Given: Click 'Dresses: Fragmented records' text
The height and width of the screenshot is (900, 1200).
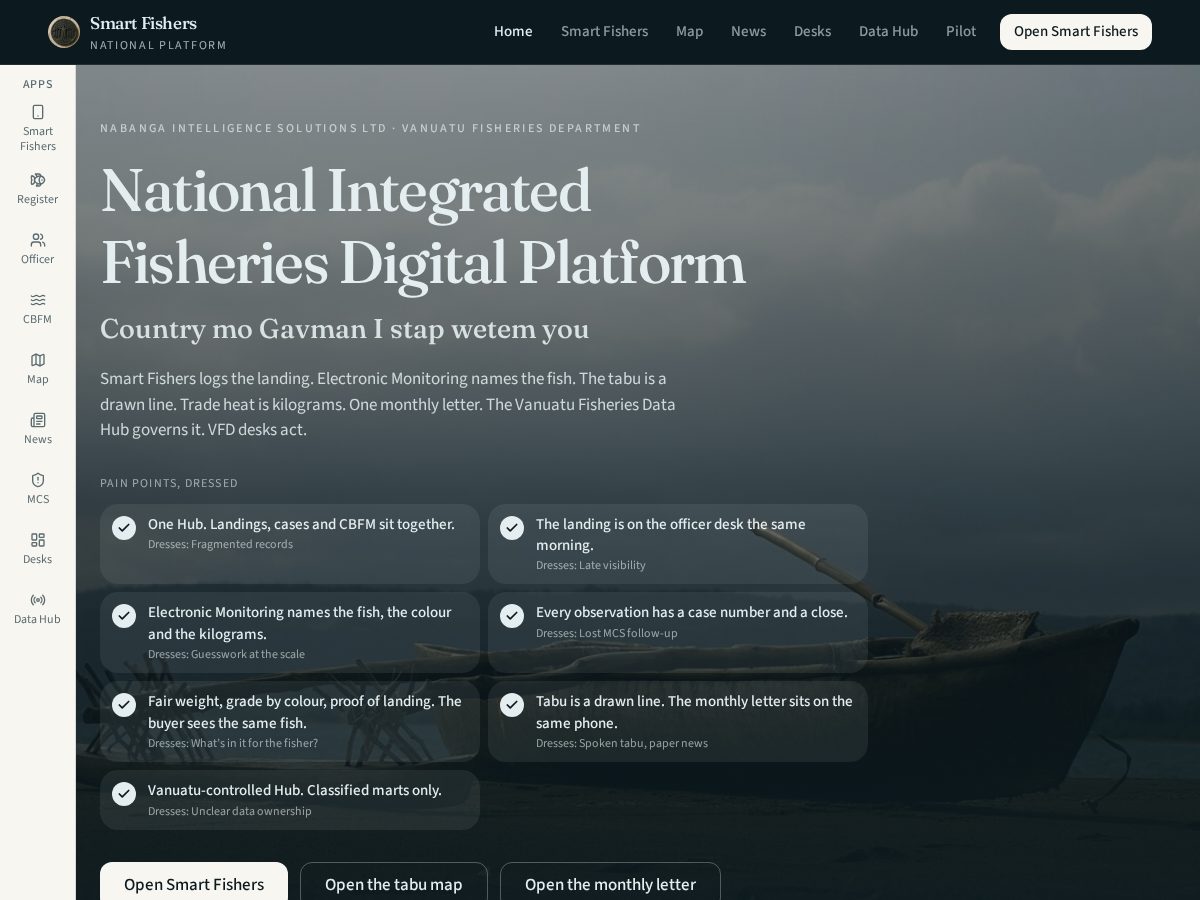Looking at the screenshot, I should click(x=220, y=545).
